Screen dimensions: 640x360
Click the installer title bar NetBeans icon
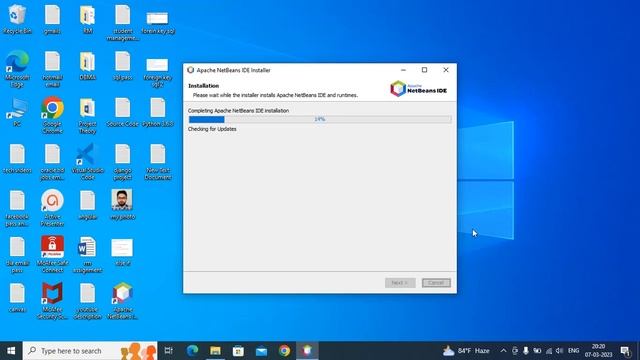(190, 70)
